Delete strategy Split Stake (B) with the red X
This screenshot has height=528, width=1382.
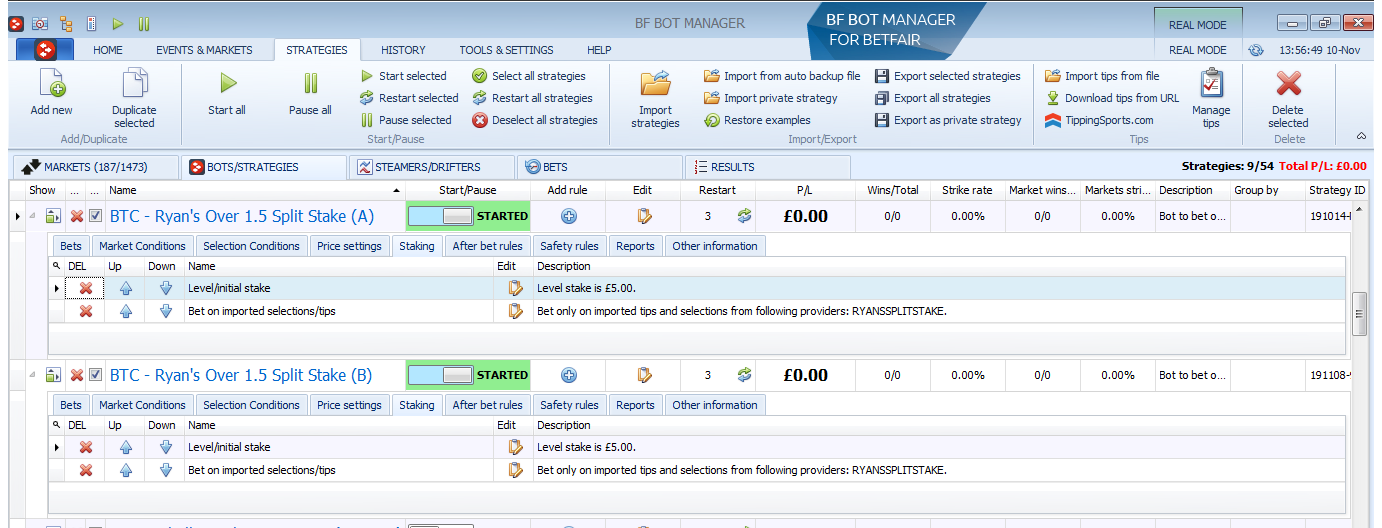pos(77,375)
